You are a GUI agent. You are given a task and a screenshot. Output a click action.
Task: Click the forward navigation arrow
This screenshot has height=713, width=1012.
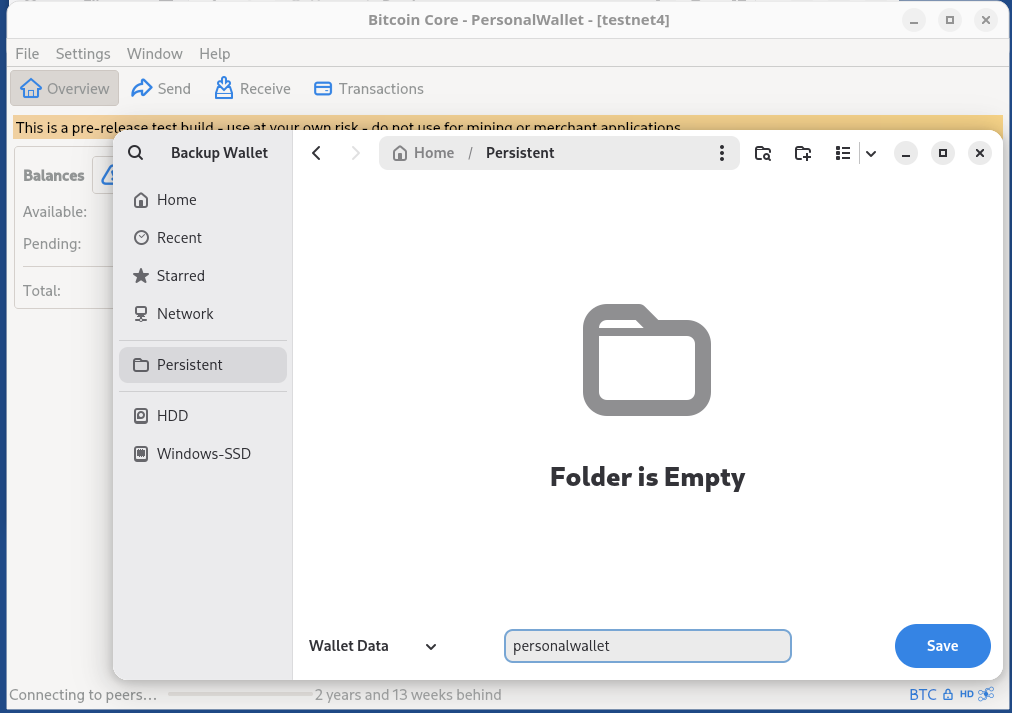pos(355,153)
